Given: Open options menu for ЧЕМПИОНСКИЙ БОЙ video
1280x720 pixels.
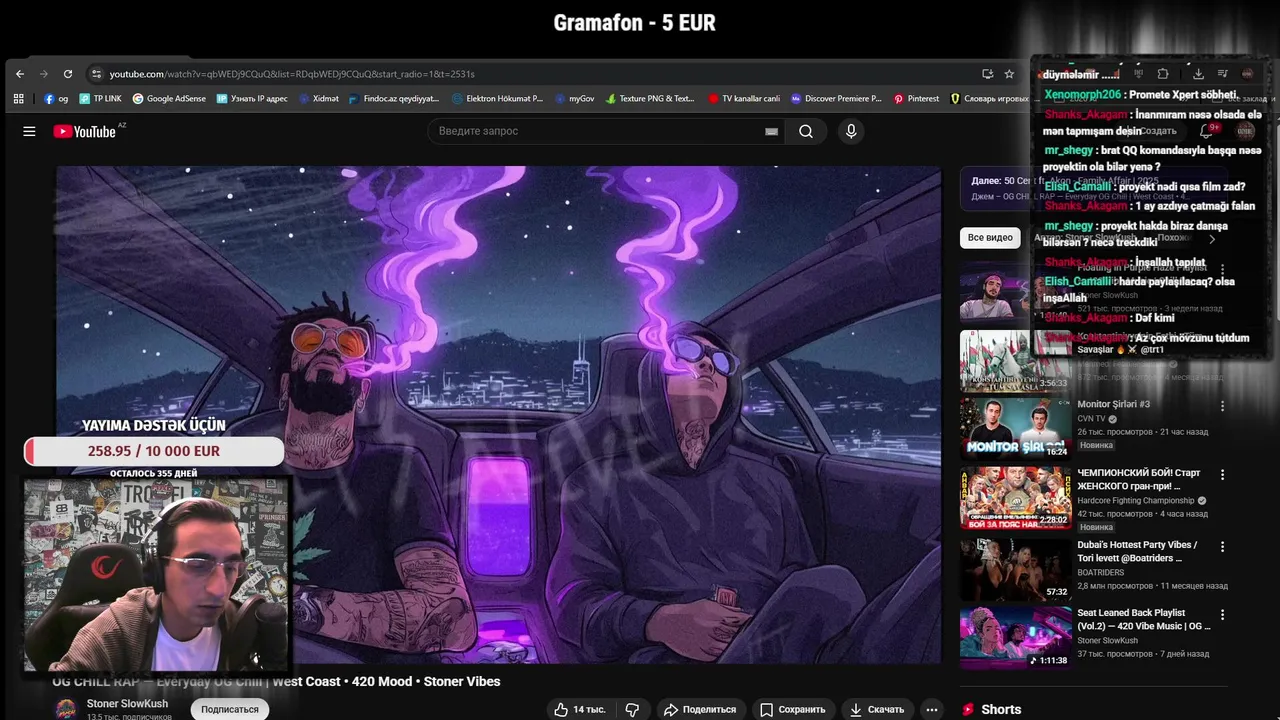Looking at the screenshot, I should coord(1222,475).
